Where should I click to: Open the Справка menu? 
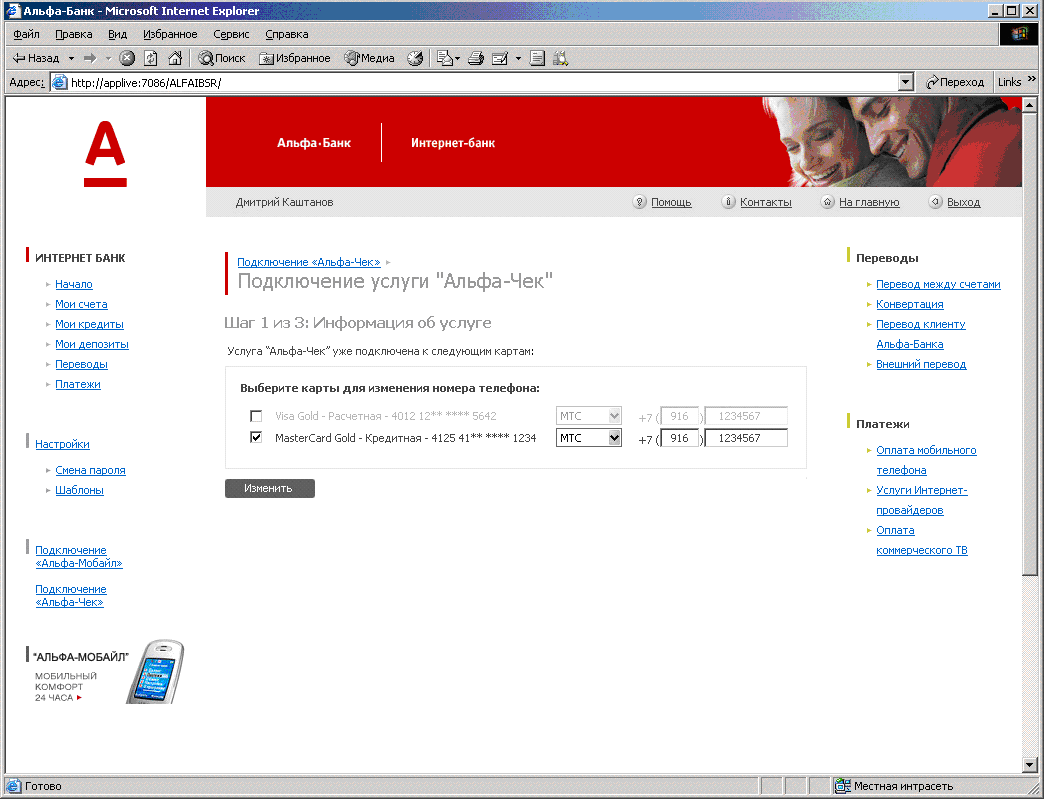[287, 34]
